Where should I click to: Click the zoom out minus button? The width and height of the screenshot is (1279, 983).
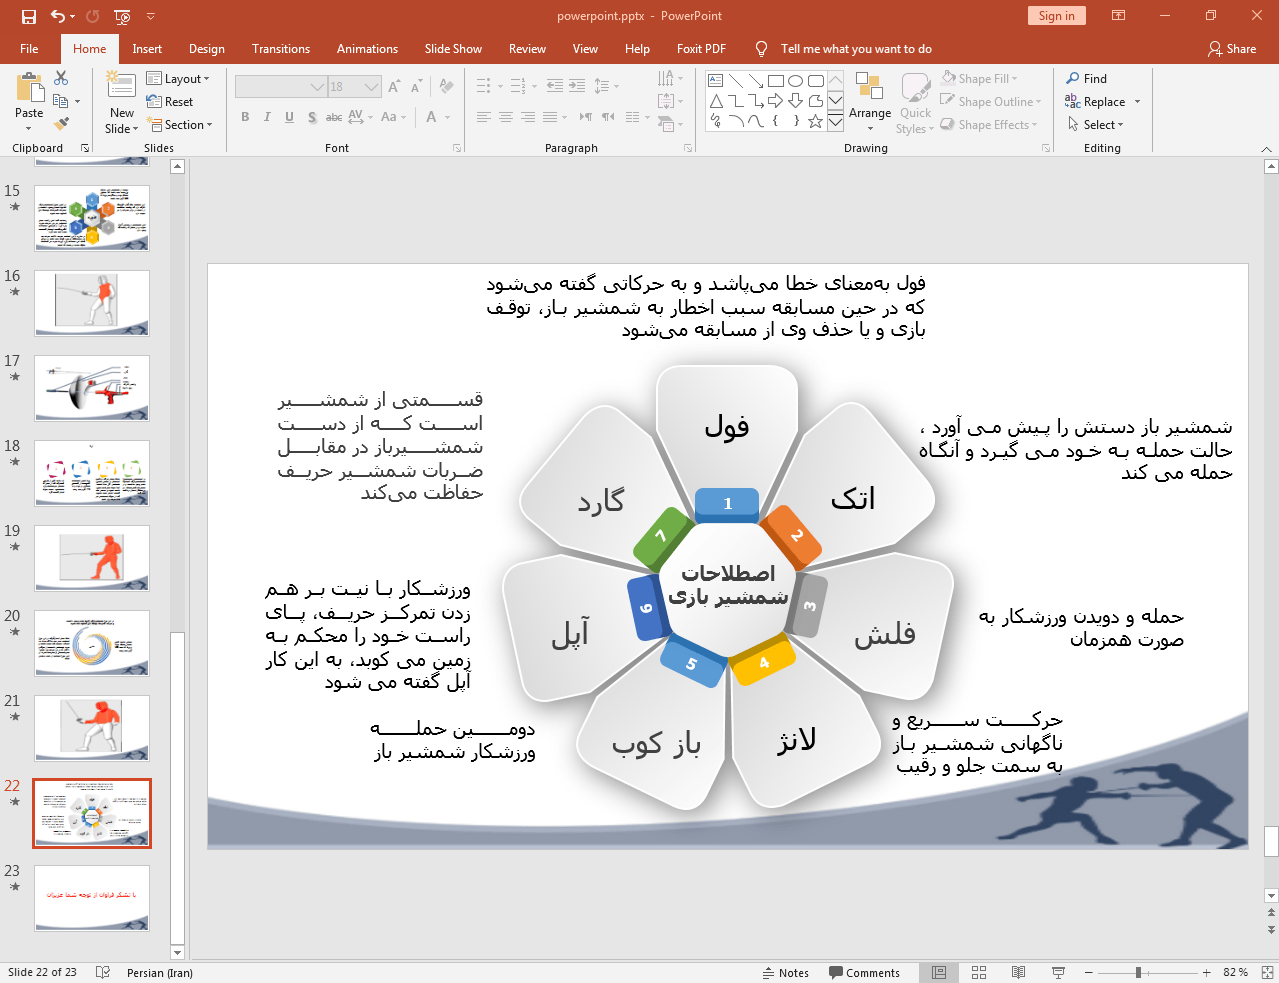1088,973
